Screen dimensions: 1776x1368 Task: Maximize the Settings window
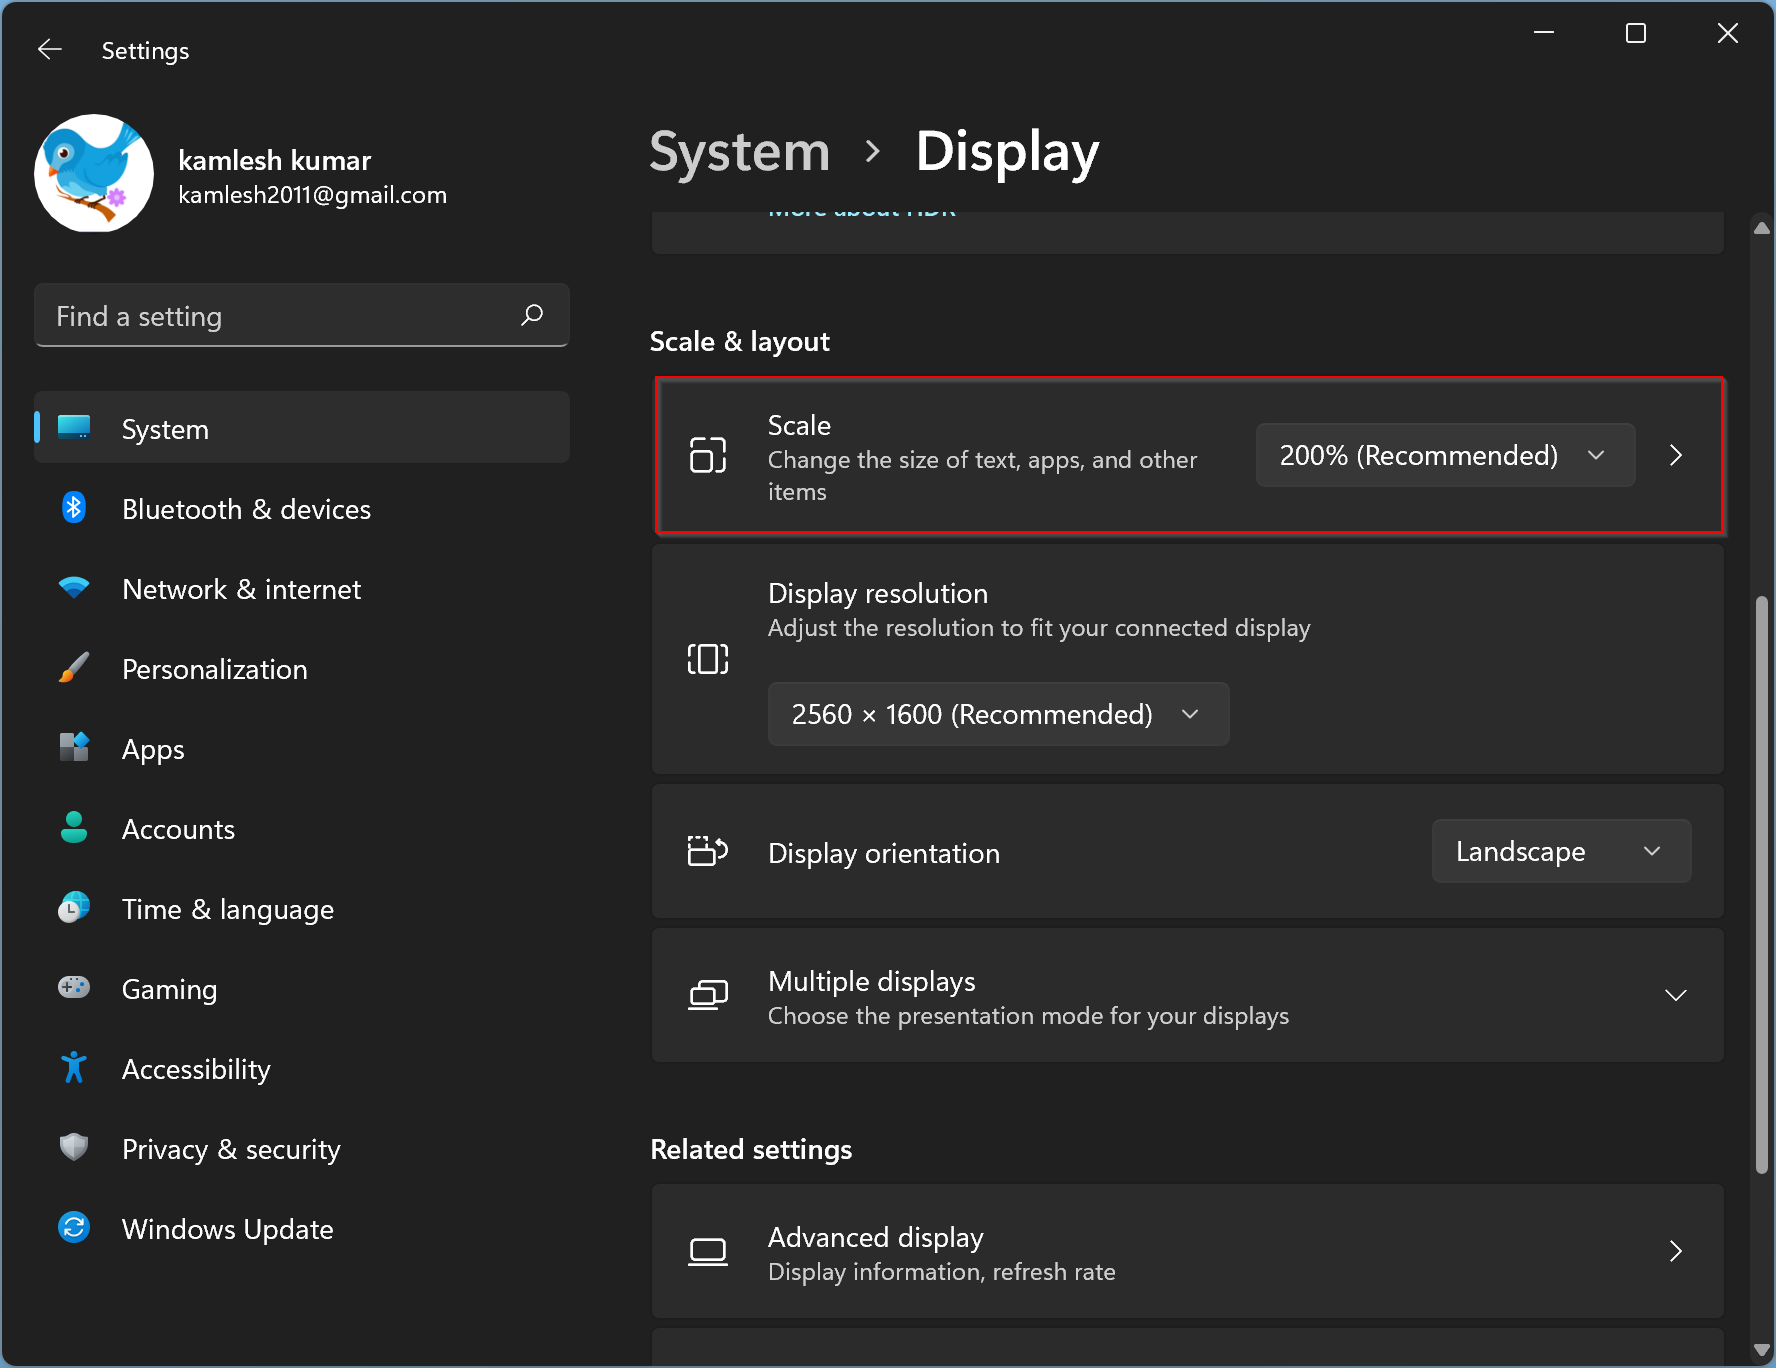1636,33
